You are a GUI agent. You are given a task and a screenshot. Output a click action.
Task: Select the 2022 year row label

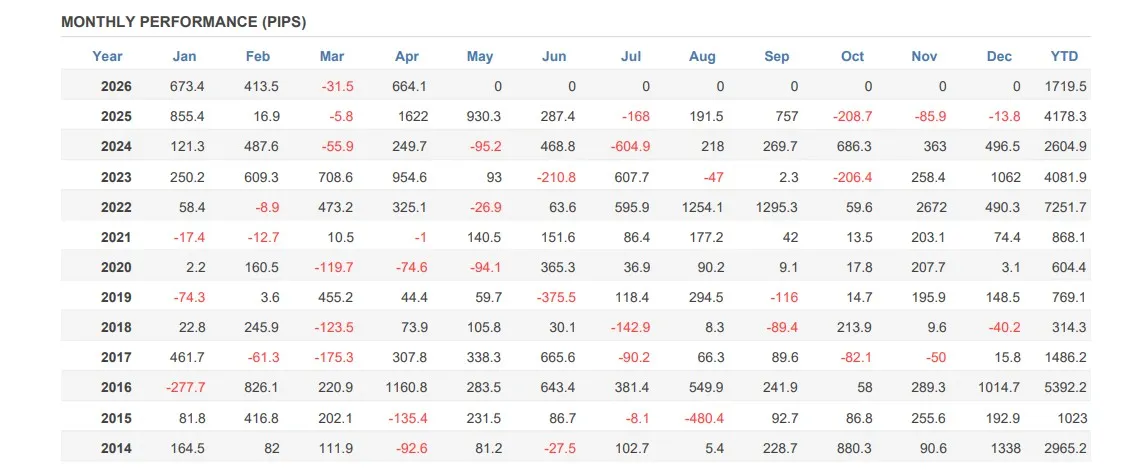[x=116, y=208]
